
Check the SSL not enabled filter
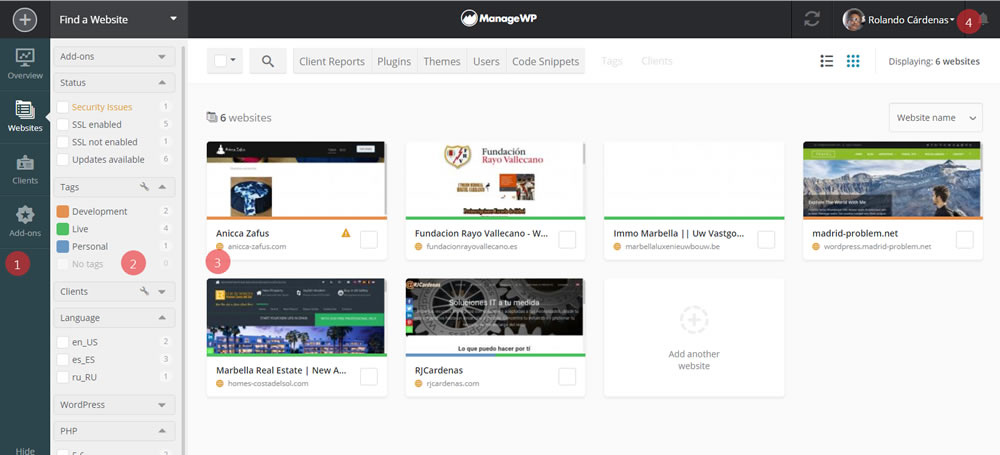tap(62, 142)
